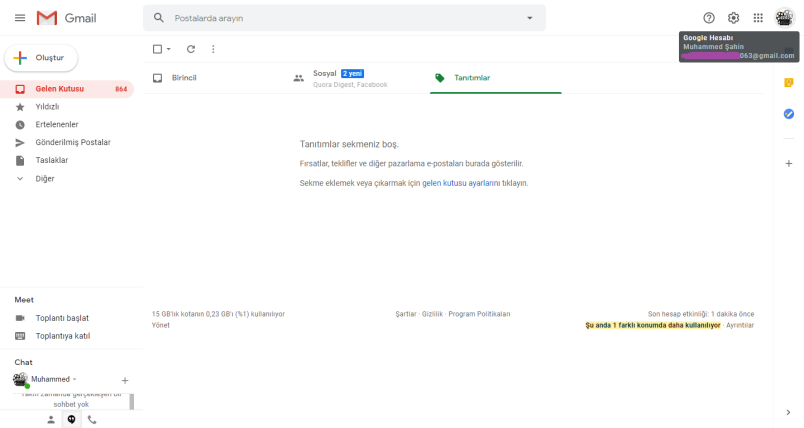Click the Gmail logo
This screenshot has height=428, width=804.
point(66,18)
